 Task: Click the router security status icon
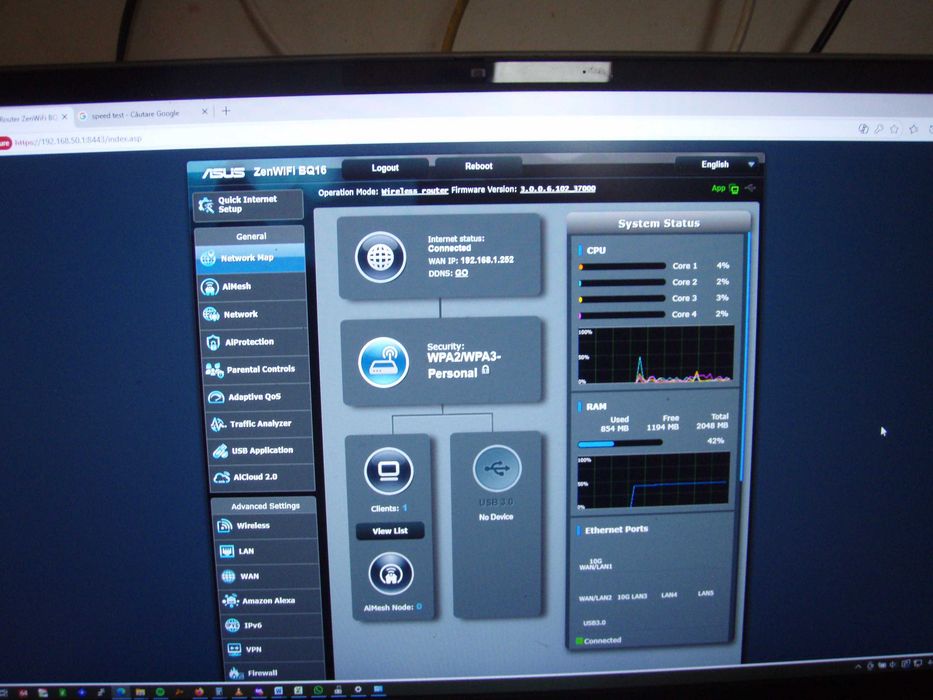click(384, 362)
